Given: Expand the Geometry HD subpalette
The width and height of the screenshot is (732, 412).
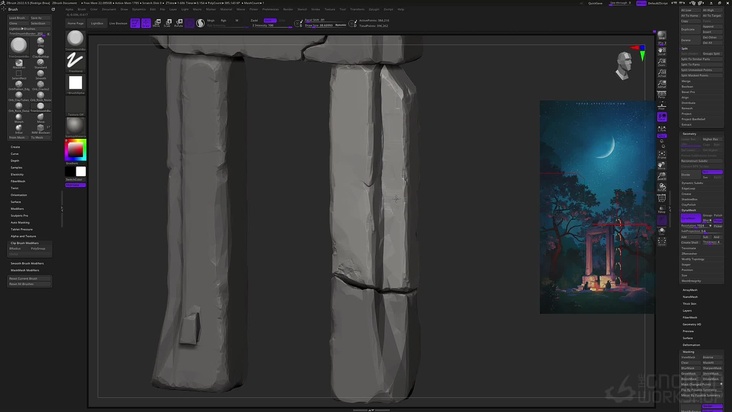Looking at the screenshot, I should (x=691, y=324).
